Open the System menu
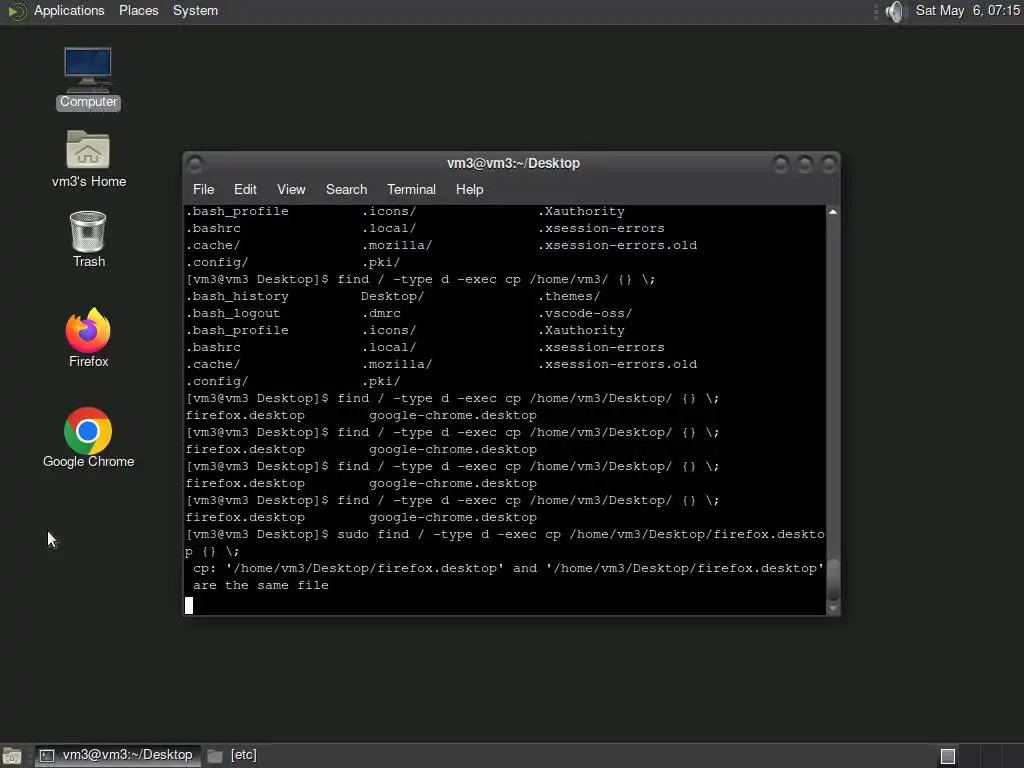 click(195, 11)
